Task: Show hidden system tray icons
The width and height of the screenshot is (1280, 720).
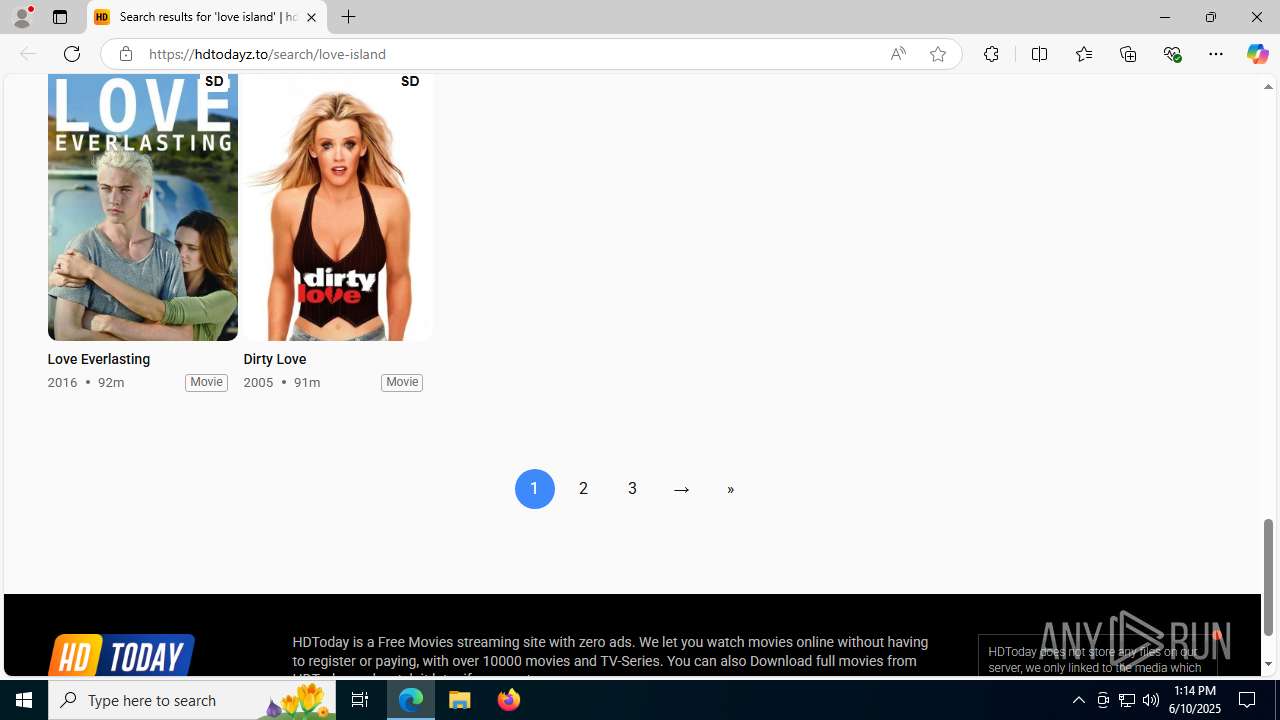Action: pyautogui.click(x=1078, y=700)
